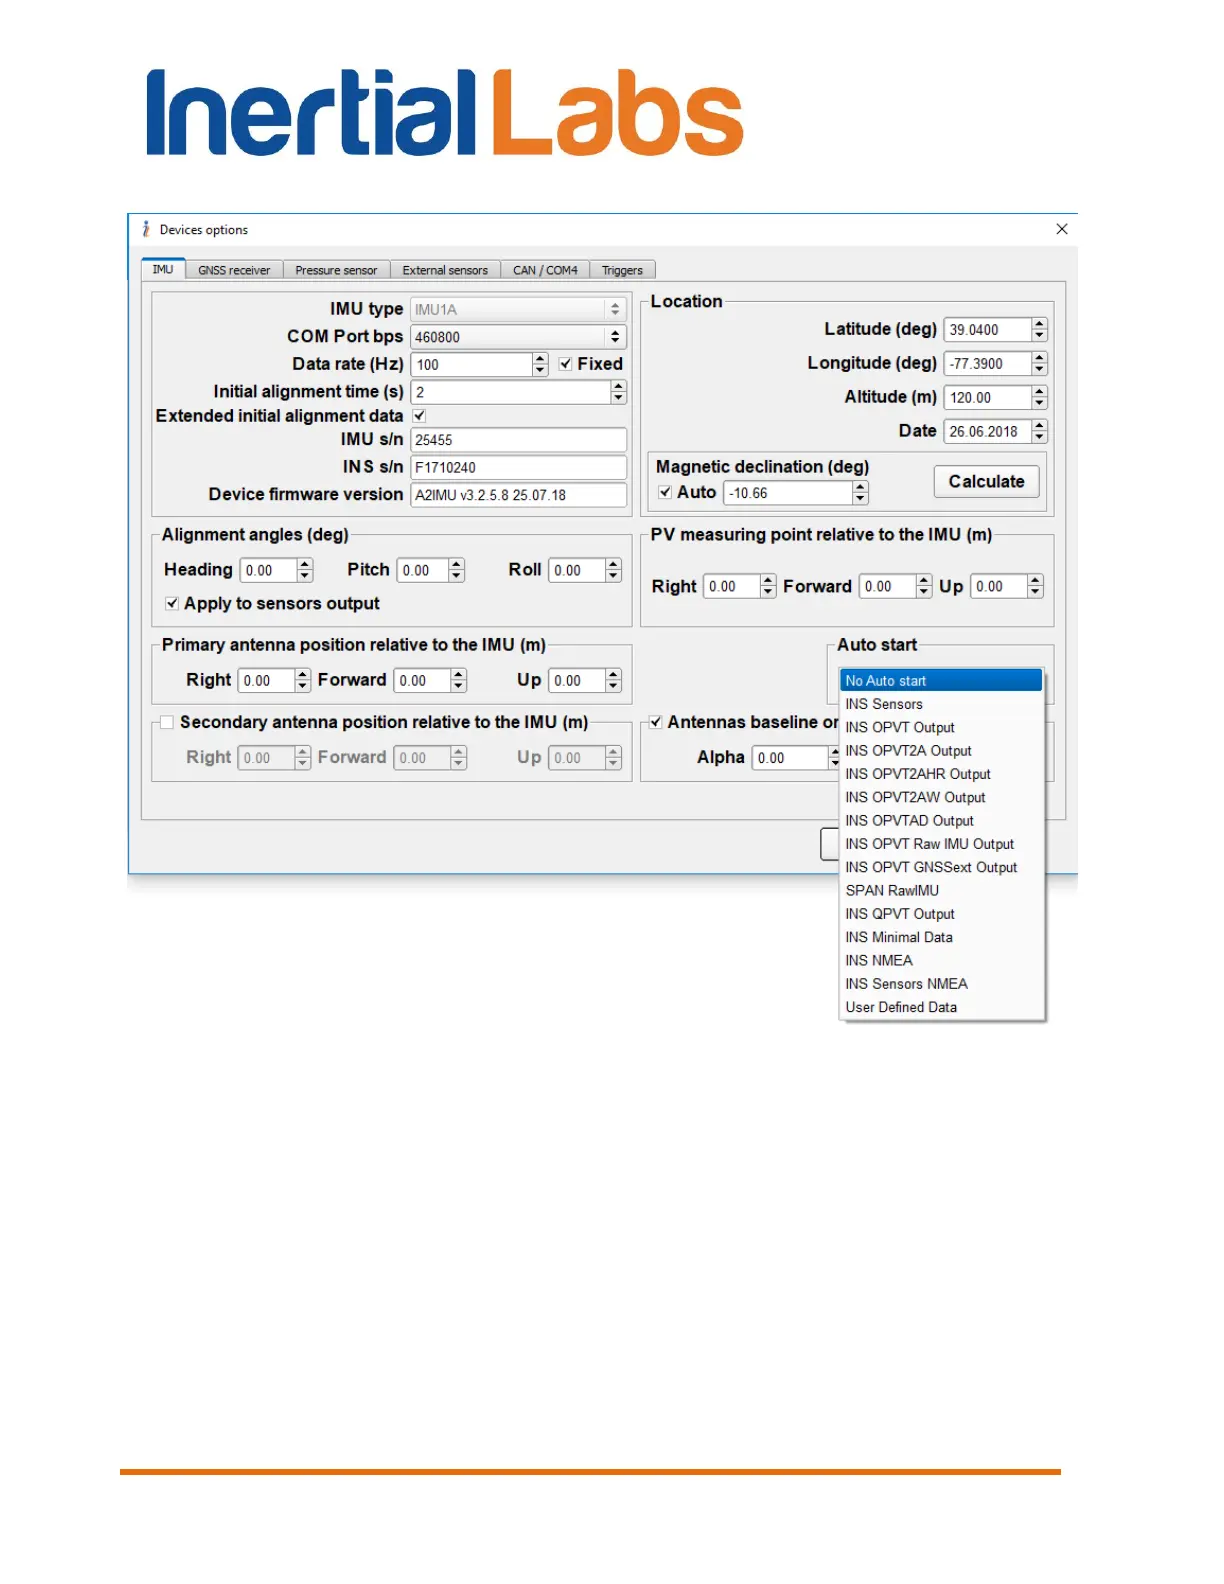Click PV measuring point Up spinner
The height and width of the screenshot is (1584, 1224).
coord(1035,586)
